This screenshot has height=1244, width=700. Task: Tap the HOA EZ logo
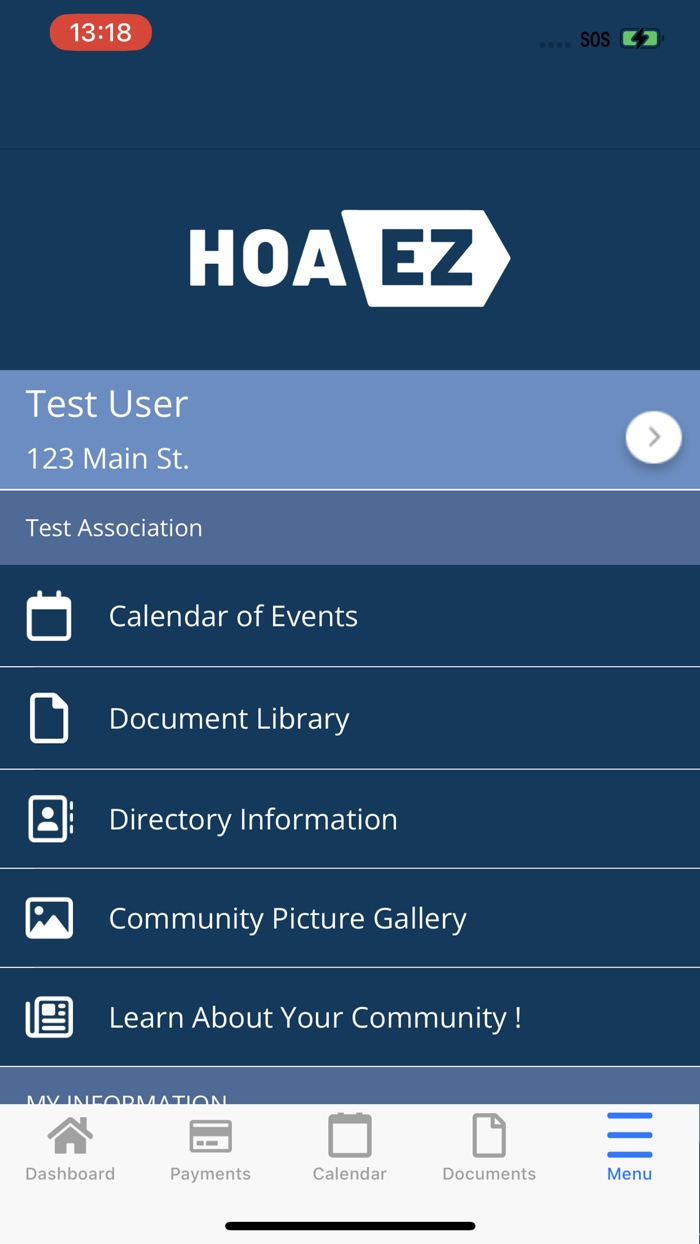click(349, 258)
